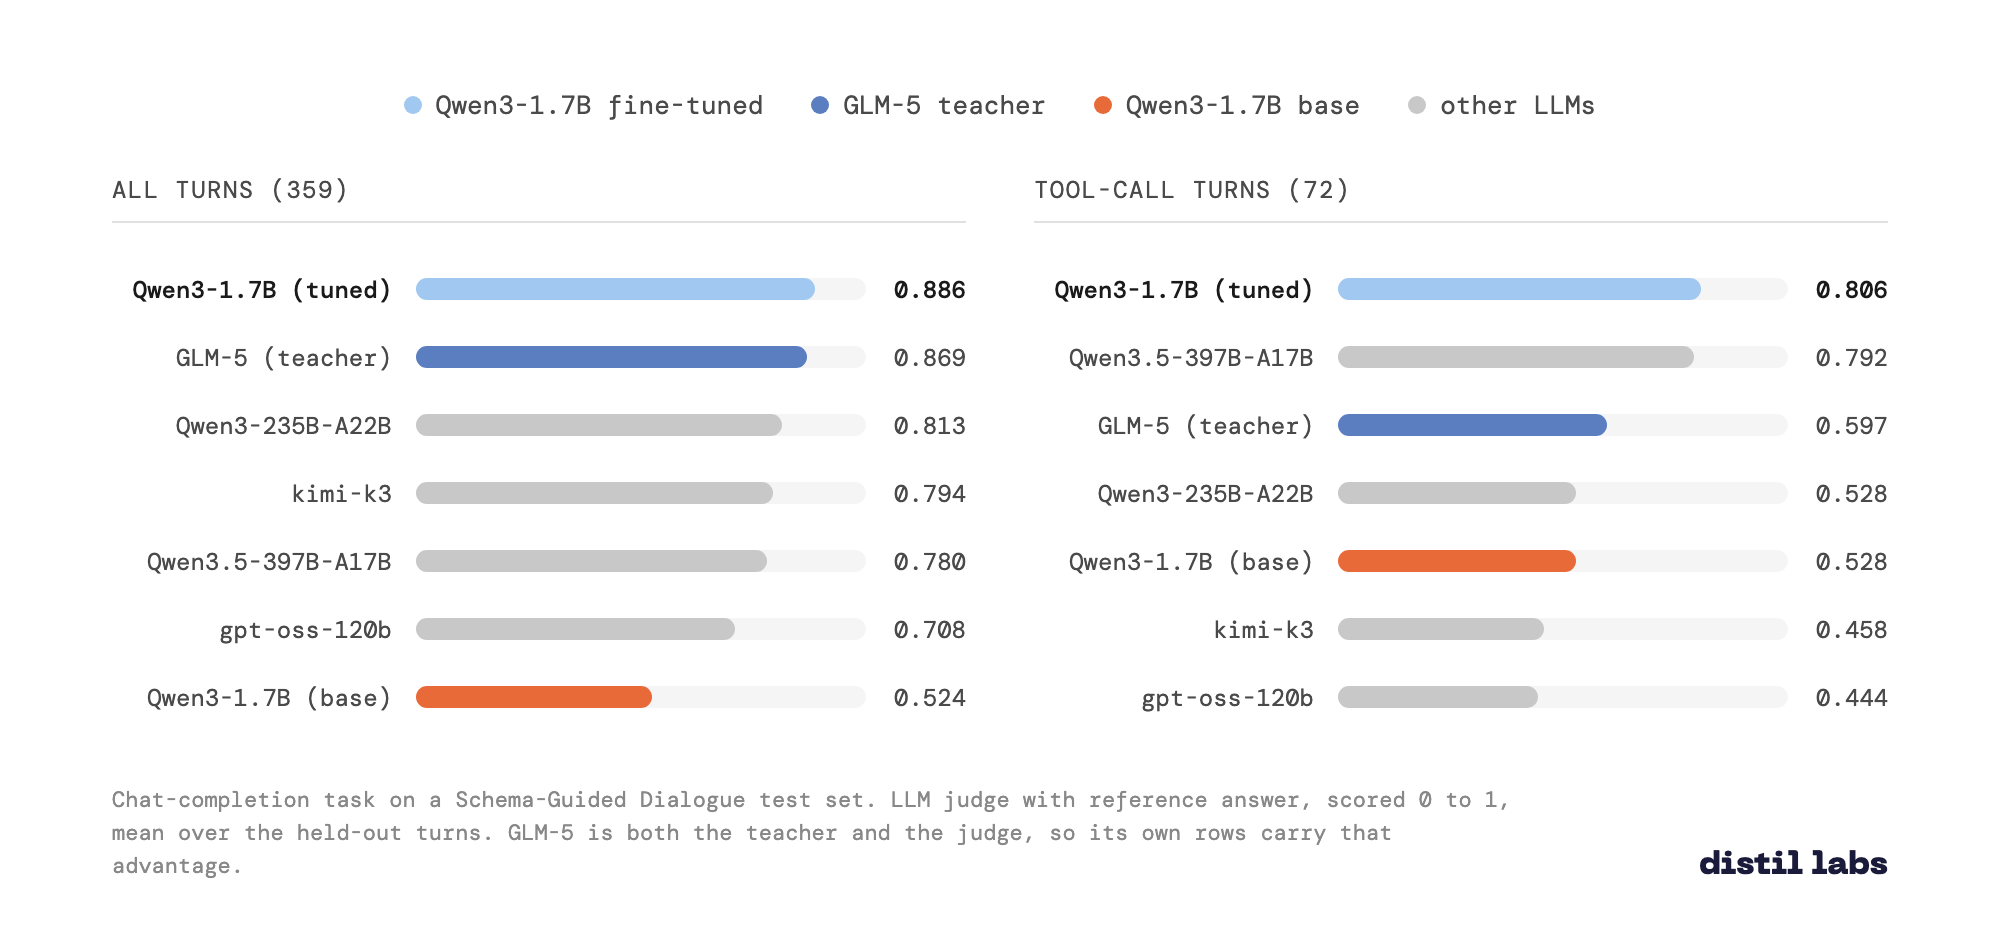Click the GLM-5 teacher bar scoring 0.597
2000x940 pixels.
pyautogui.click(x=1472, y=425)
